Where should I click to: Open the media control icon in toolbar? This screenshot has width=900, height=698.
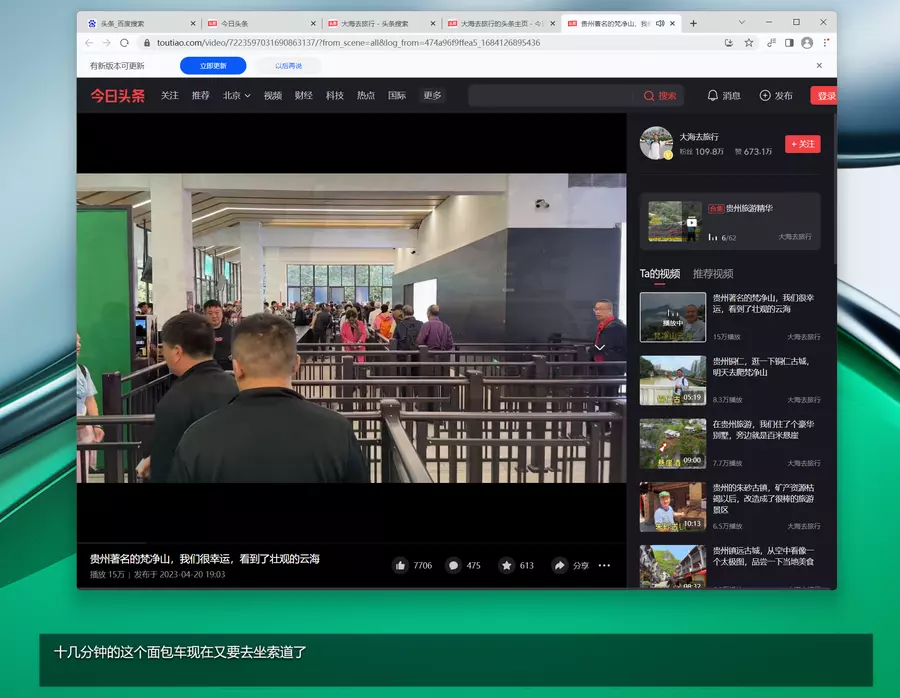pos(771,42)
